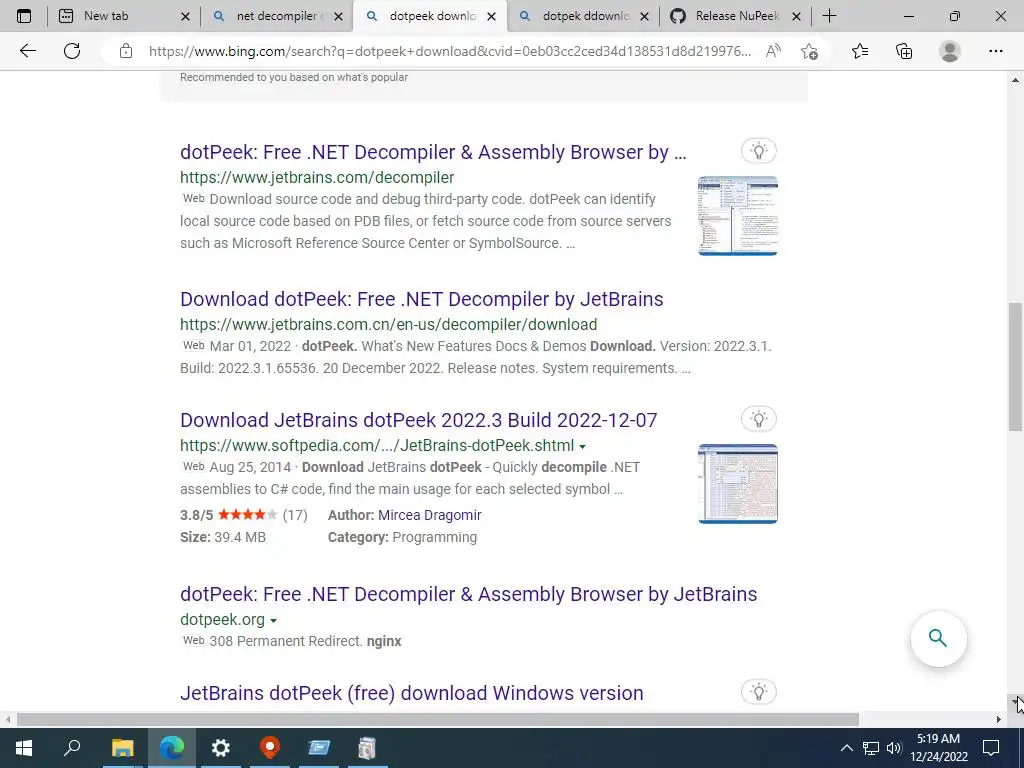The width and height of the screenshot is (1024, 768).
Task: Click 'Recommended to you based on what's popular' text
Action: pyautogui.click(x=294, y=77)
